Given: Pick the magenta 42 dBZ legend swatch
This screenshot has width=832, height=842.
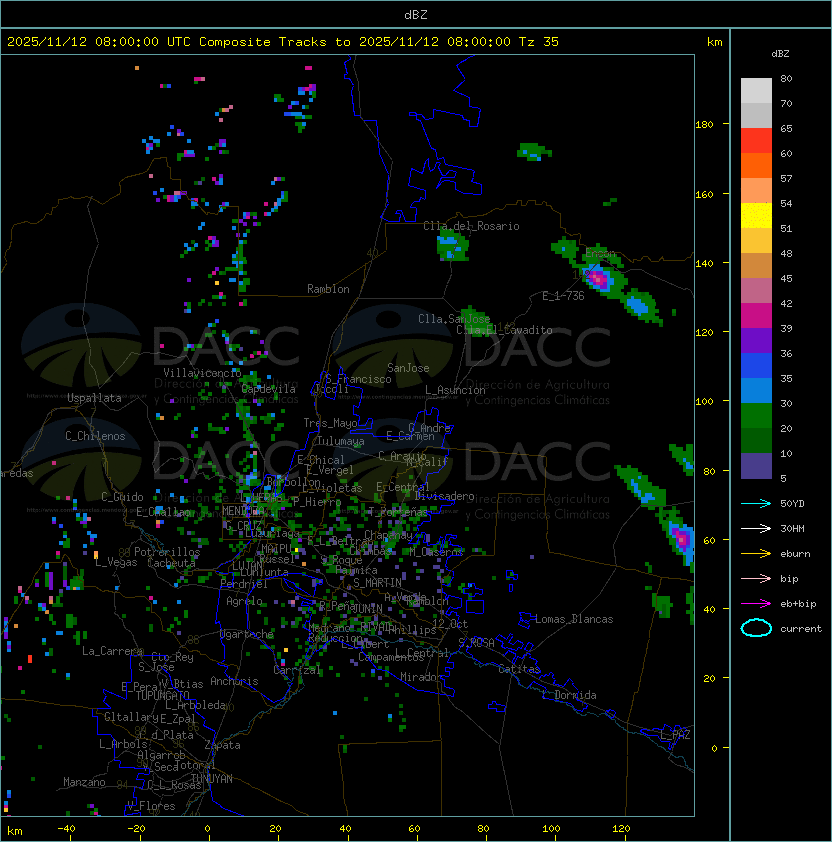Looking at the screenshot, I should (x=756, y=316).
